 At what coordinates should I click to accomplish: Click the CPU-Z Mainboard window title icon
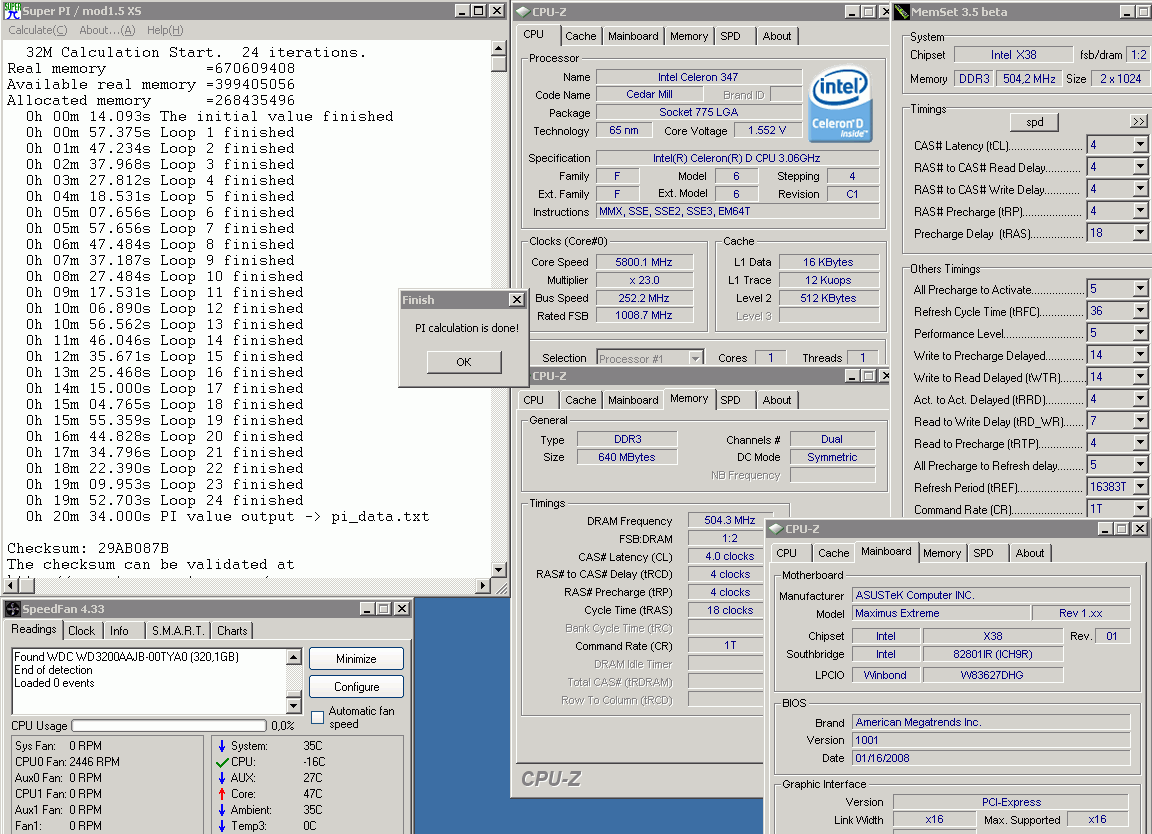coord(776,529)
